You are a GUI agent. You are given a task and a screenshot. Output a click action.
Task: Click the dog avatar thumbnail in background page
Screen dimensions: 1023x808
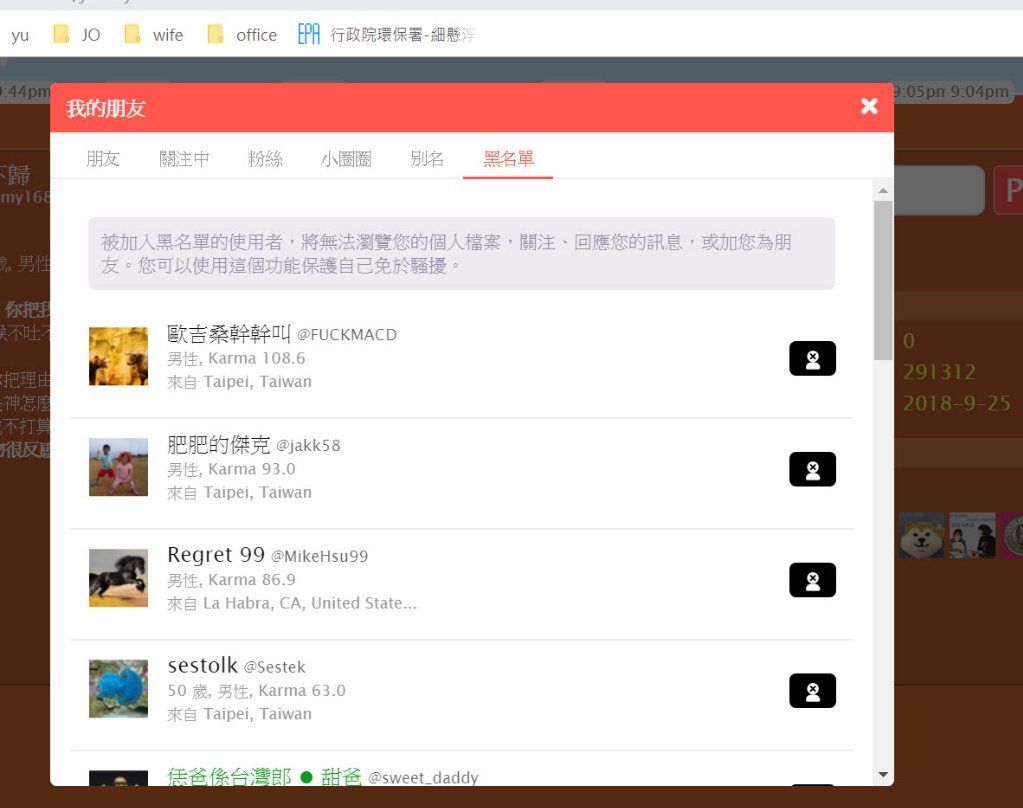921,535
